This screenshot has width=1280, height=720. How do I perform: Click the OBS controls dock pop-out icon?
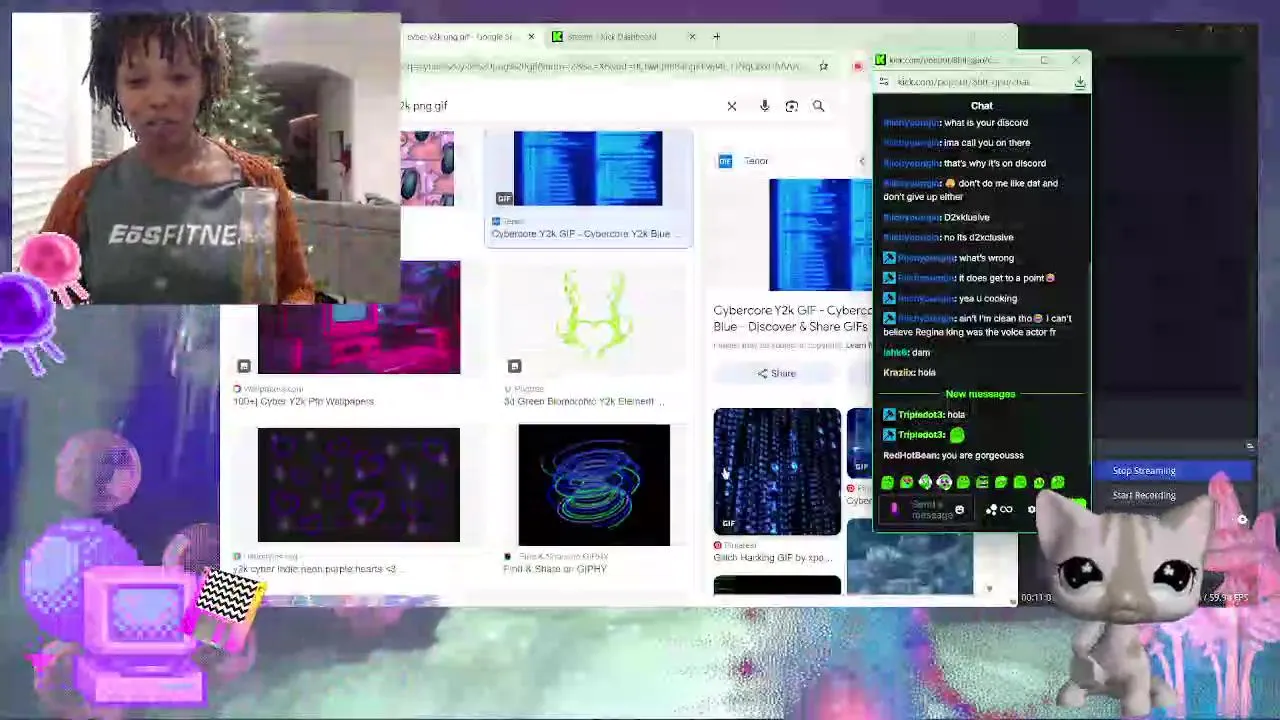(x=1249, y=446)
